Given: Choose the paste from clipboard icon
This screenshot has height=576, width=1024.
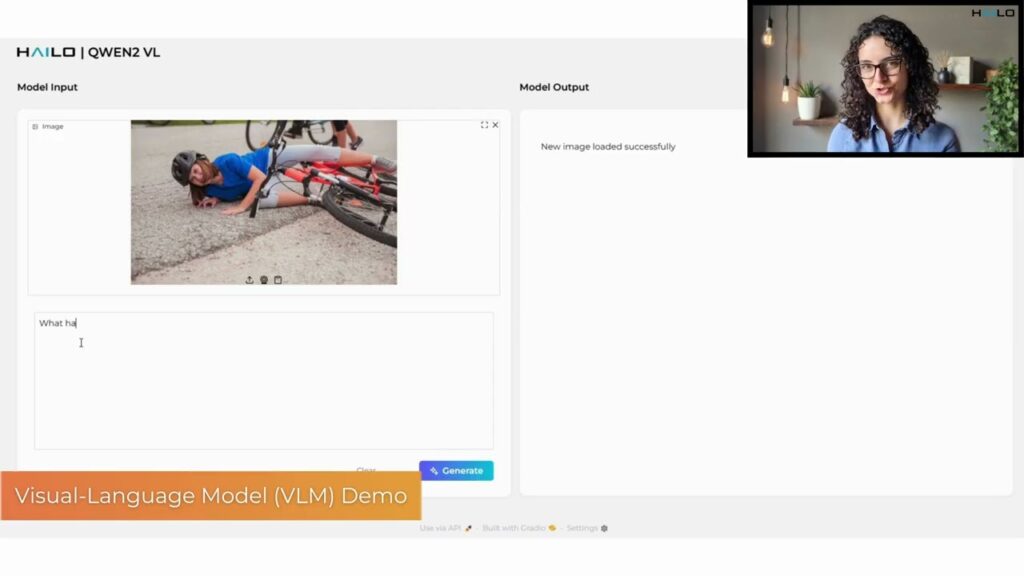Looking at the screenshot, I should pyautogui.click(x=278, y=280).
